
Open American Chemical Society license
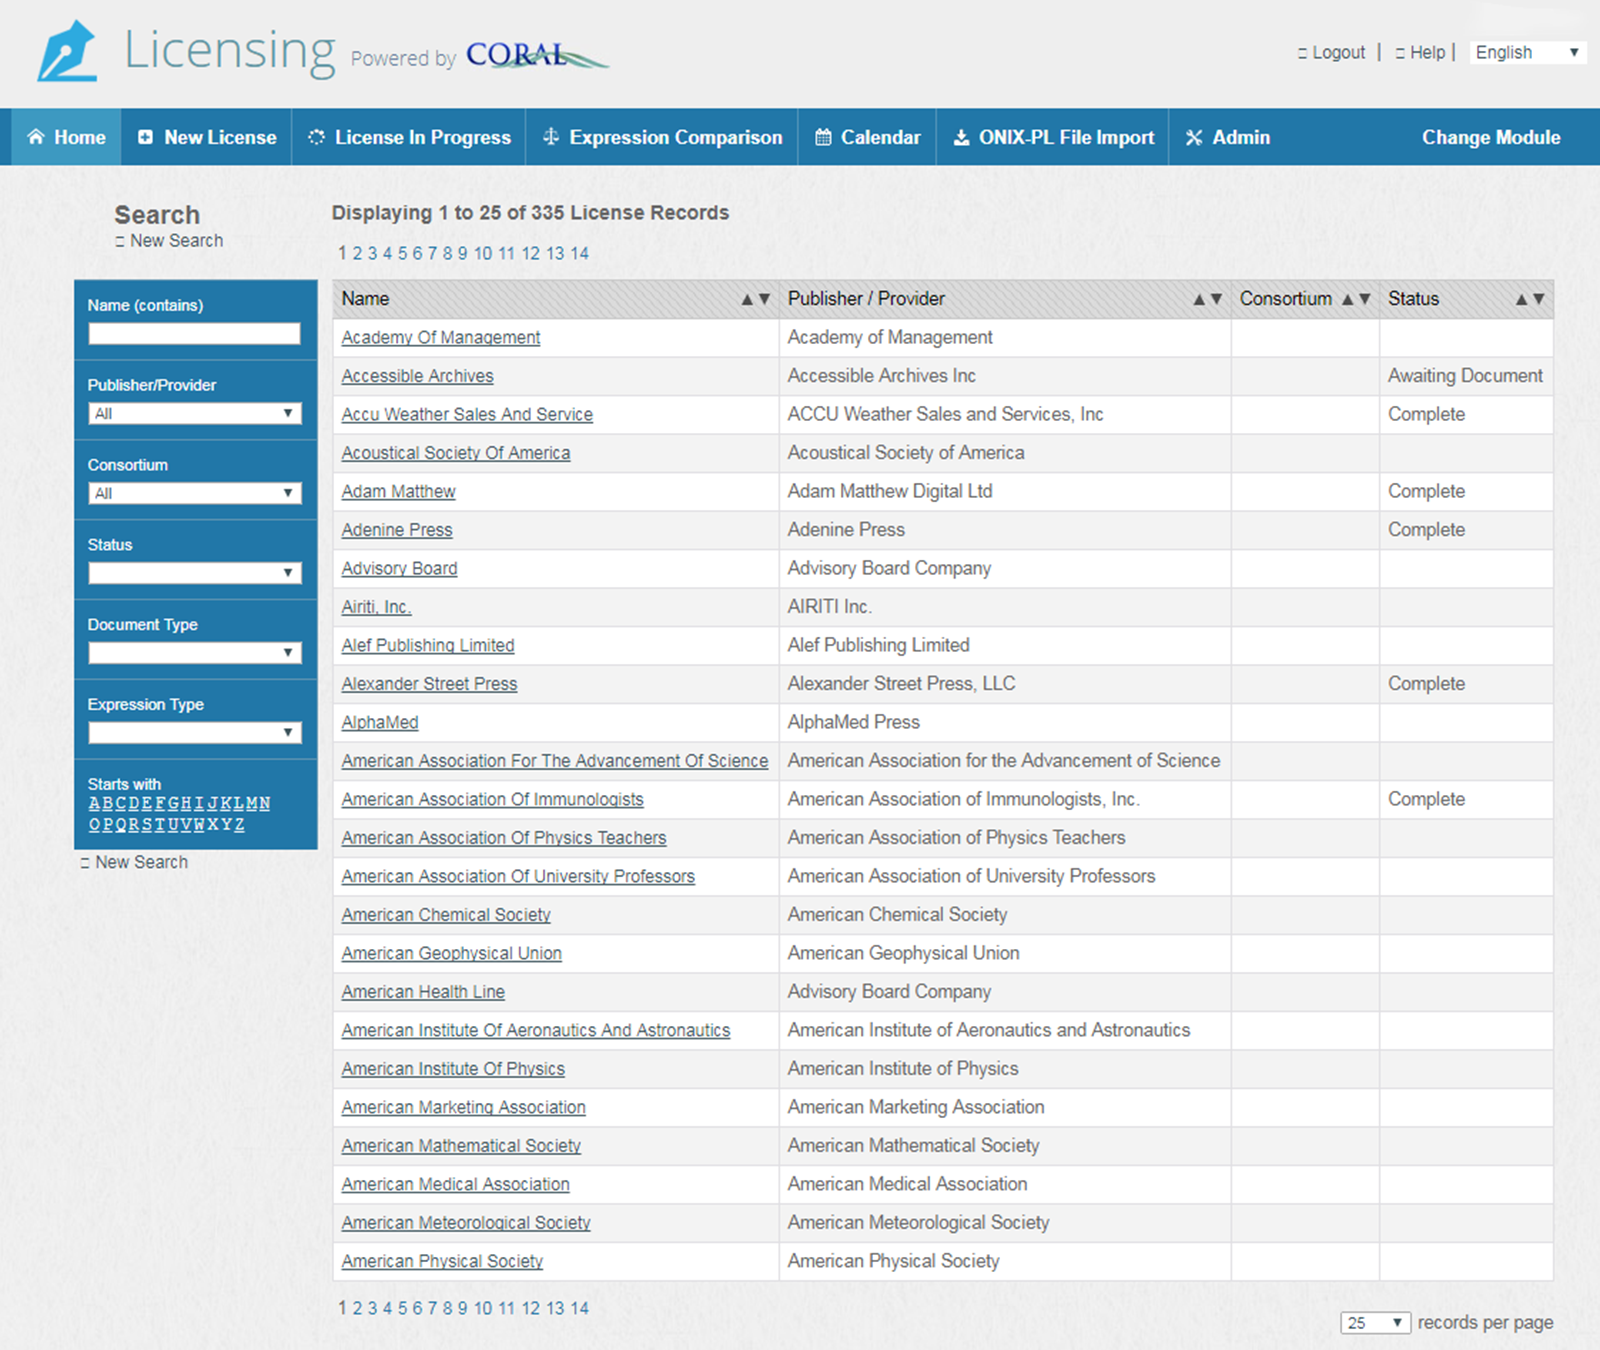[x=446, y=915]
